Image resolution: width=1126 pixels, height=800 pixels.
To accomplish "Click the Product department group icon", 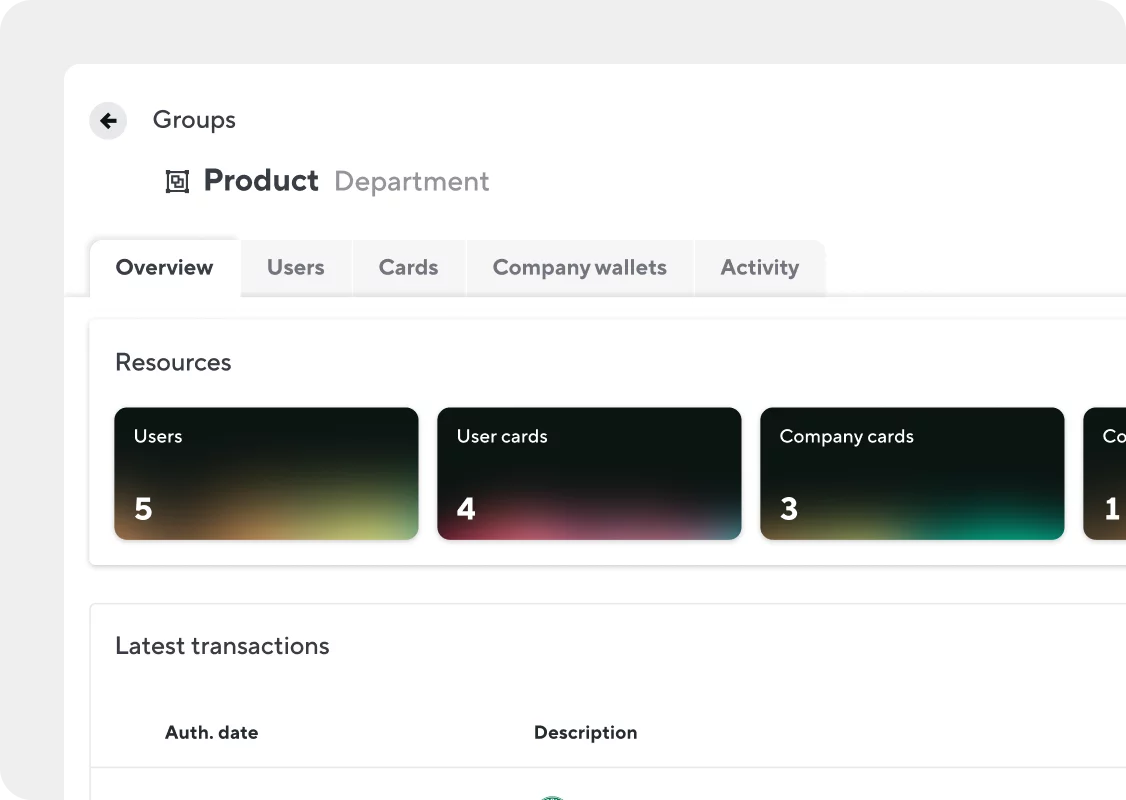I will (177, 182).
